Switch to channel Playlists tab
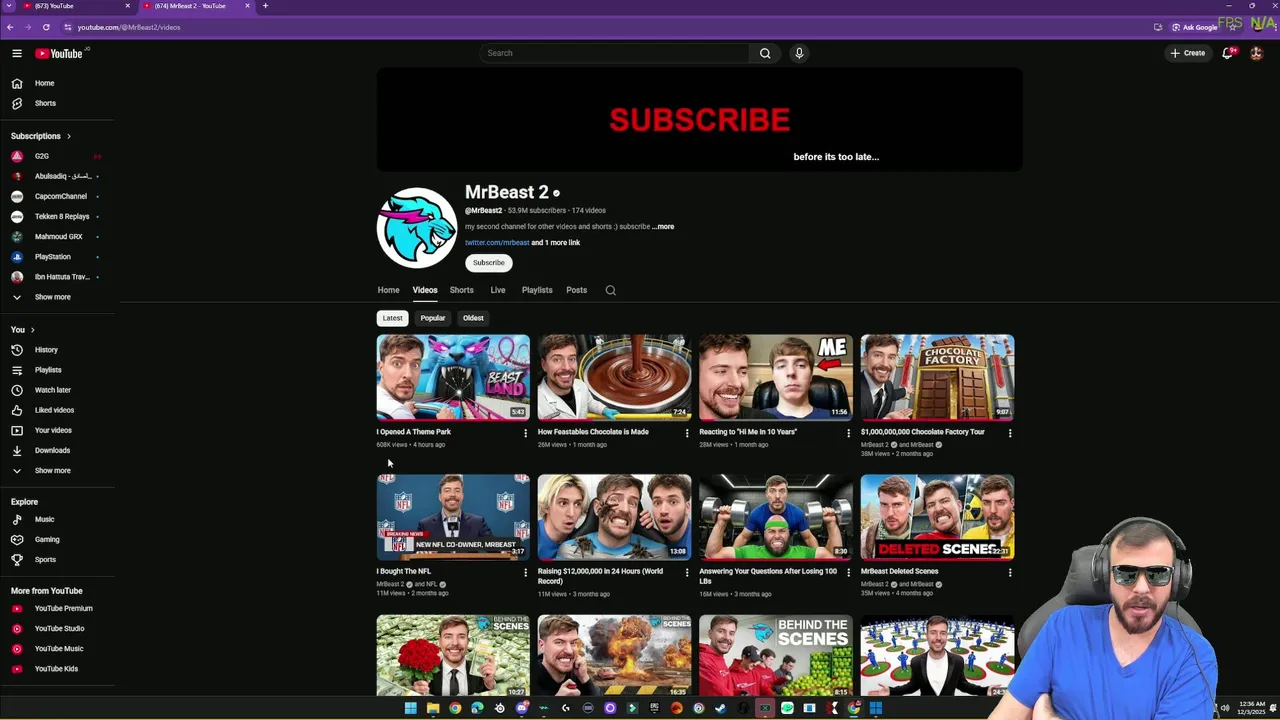1280x720 pixels. (537, 290)
